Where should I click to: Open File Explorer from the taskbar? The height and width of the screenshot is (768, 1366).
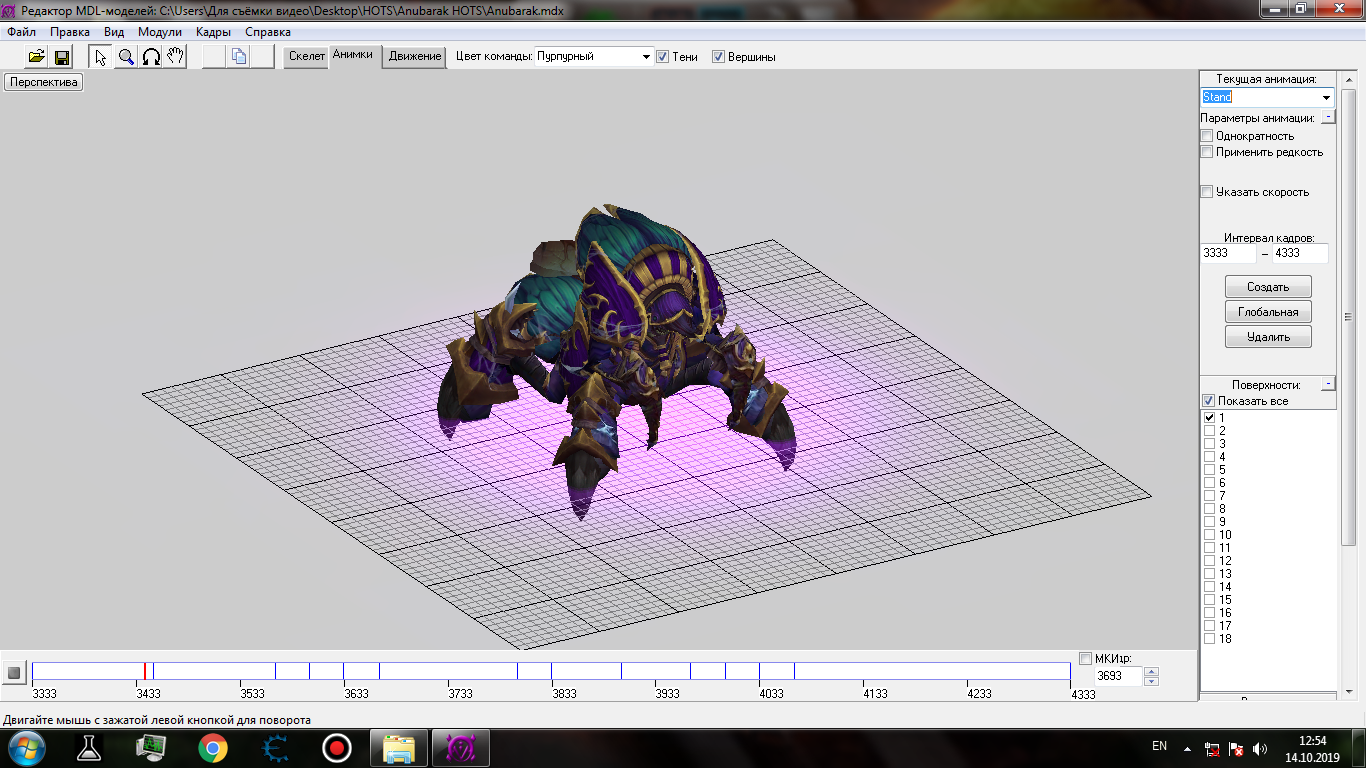399,747
